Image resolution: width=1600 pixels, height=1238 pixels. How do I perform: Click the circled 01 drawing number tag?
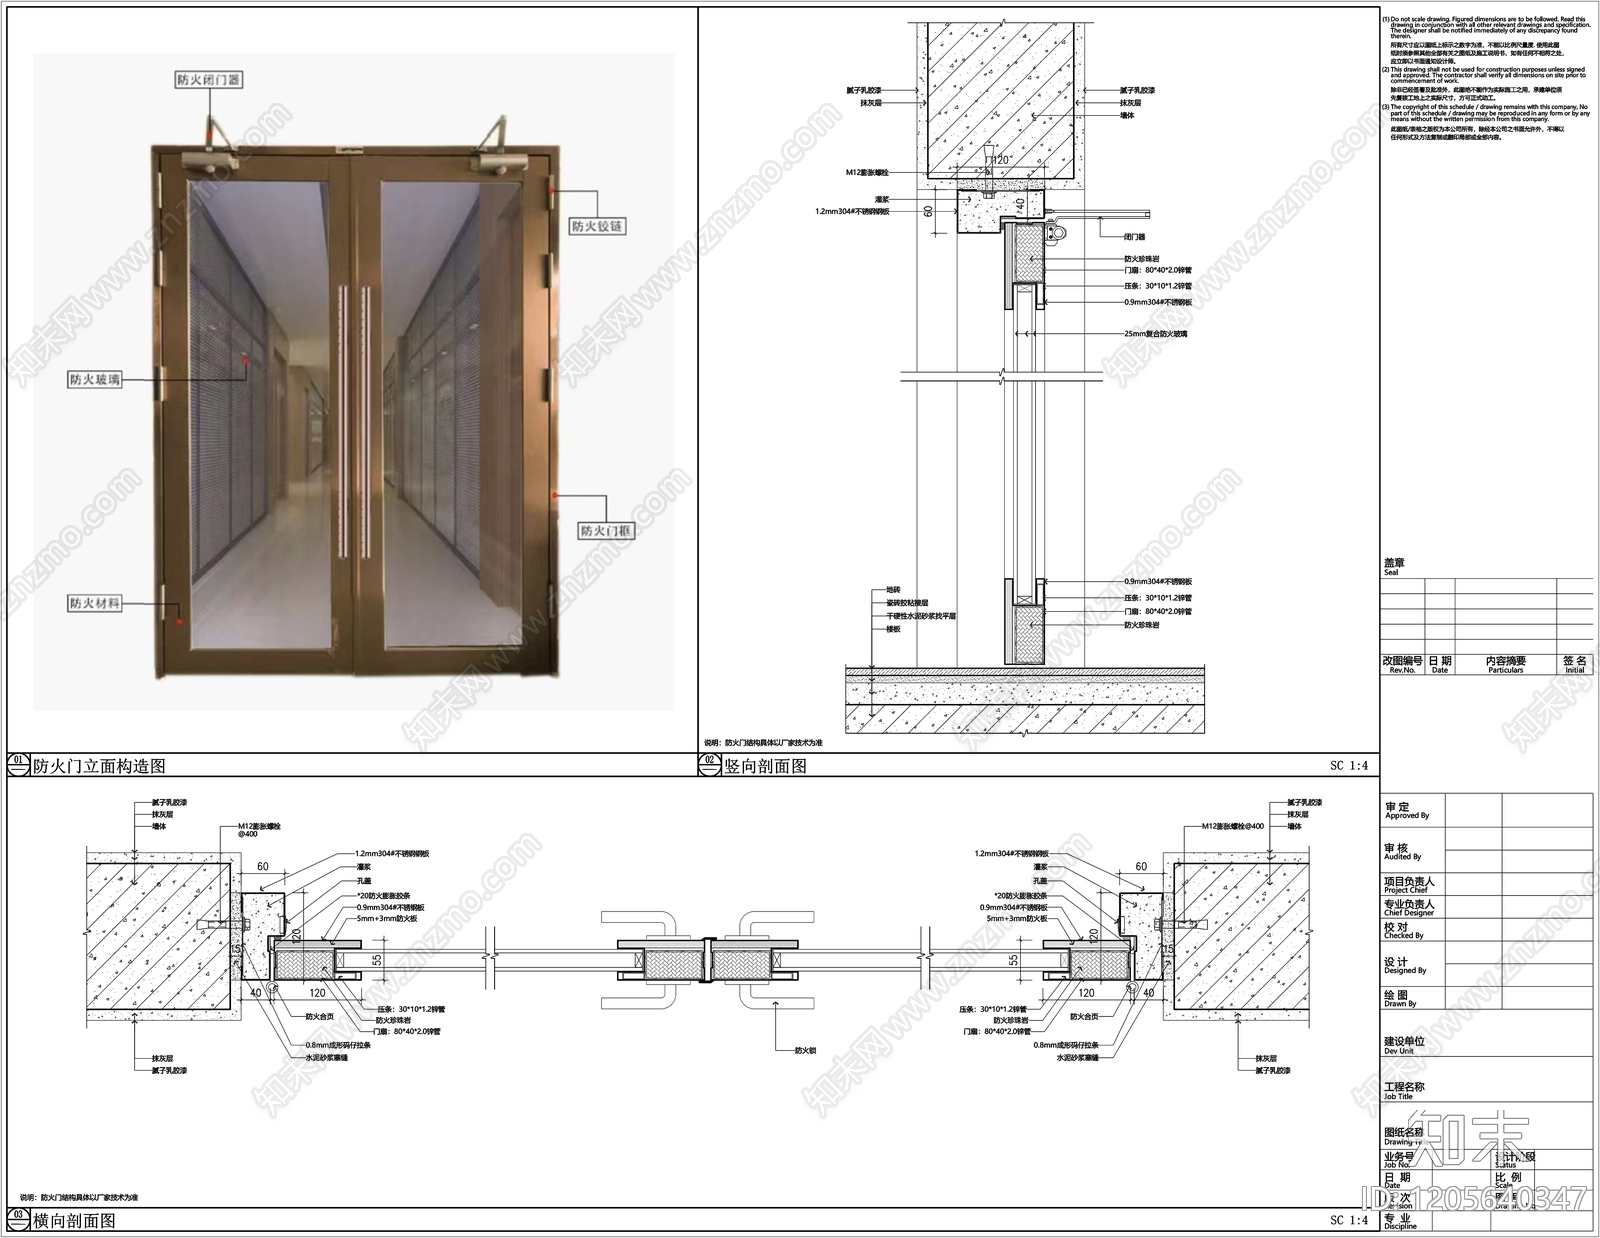[19, 765]
